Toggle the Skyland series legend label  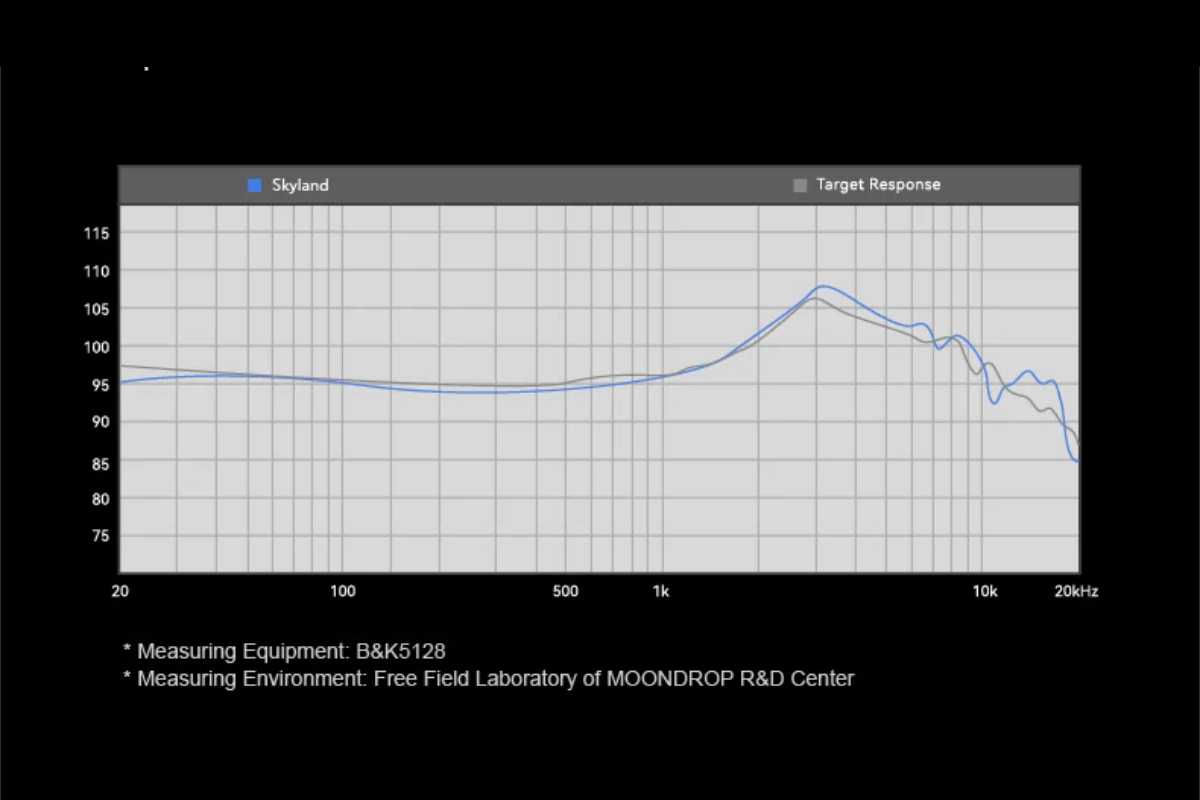300,185
